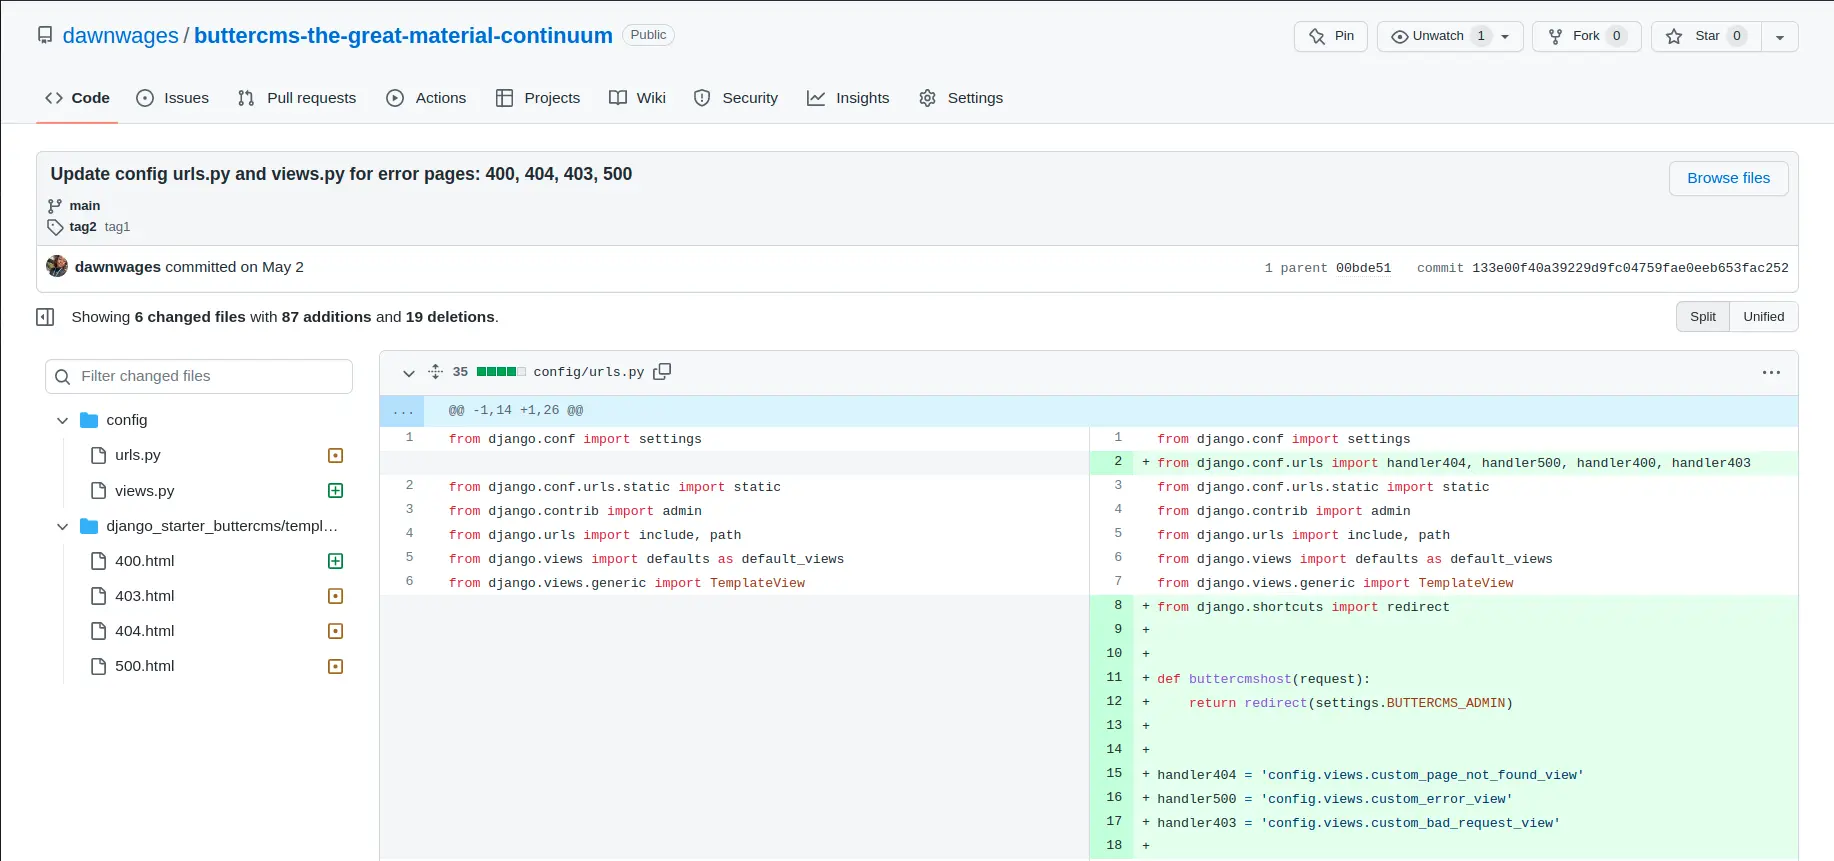Open config/urls.py file link
The height and width of the screenshot is (861, 1834).
588,372
